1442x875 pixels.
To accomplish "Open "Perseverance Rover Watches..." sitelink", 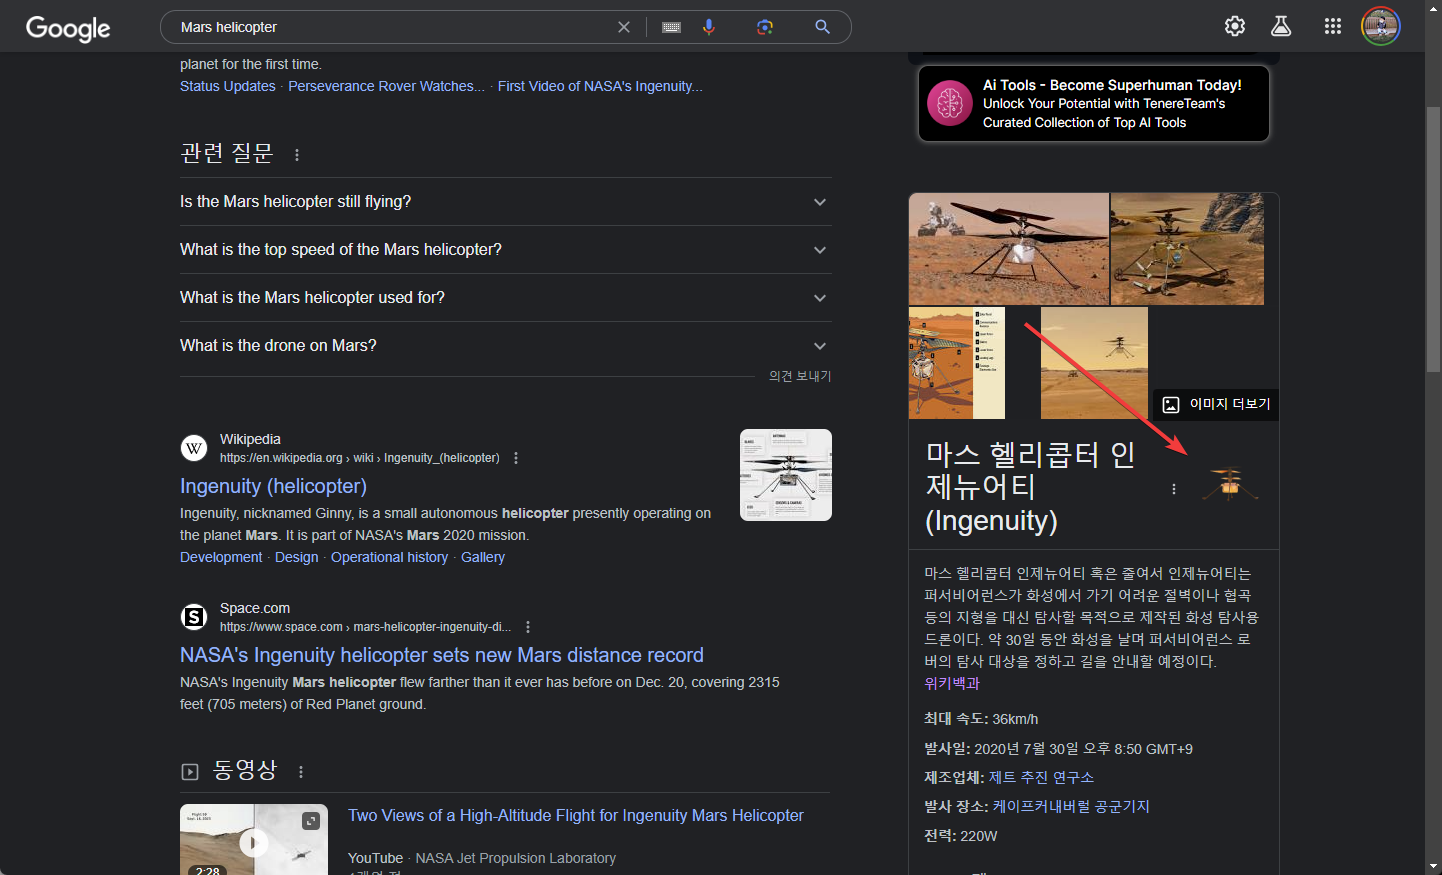I will point(386,86).
